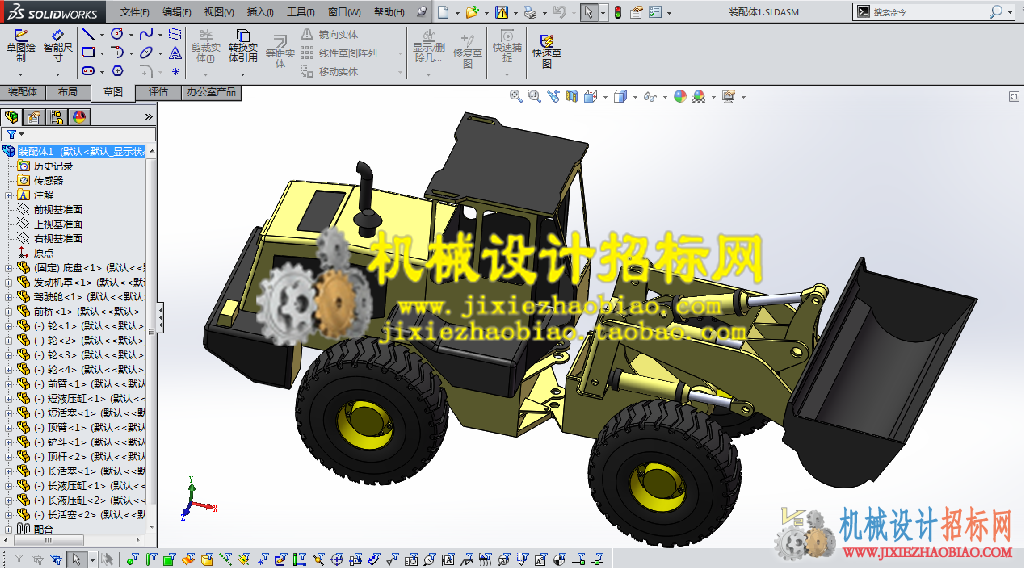Image resolution: width=1024 pixels, height=568 pixels.
Task: Click the Open file icon
Action: (472, 12)
